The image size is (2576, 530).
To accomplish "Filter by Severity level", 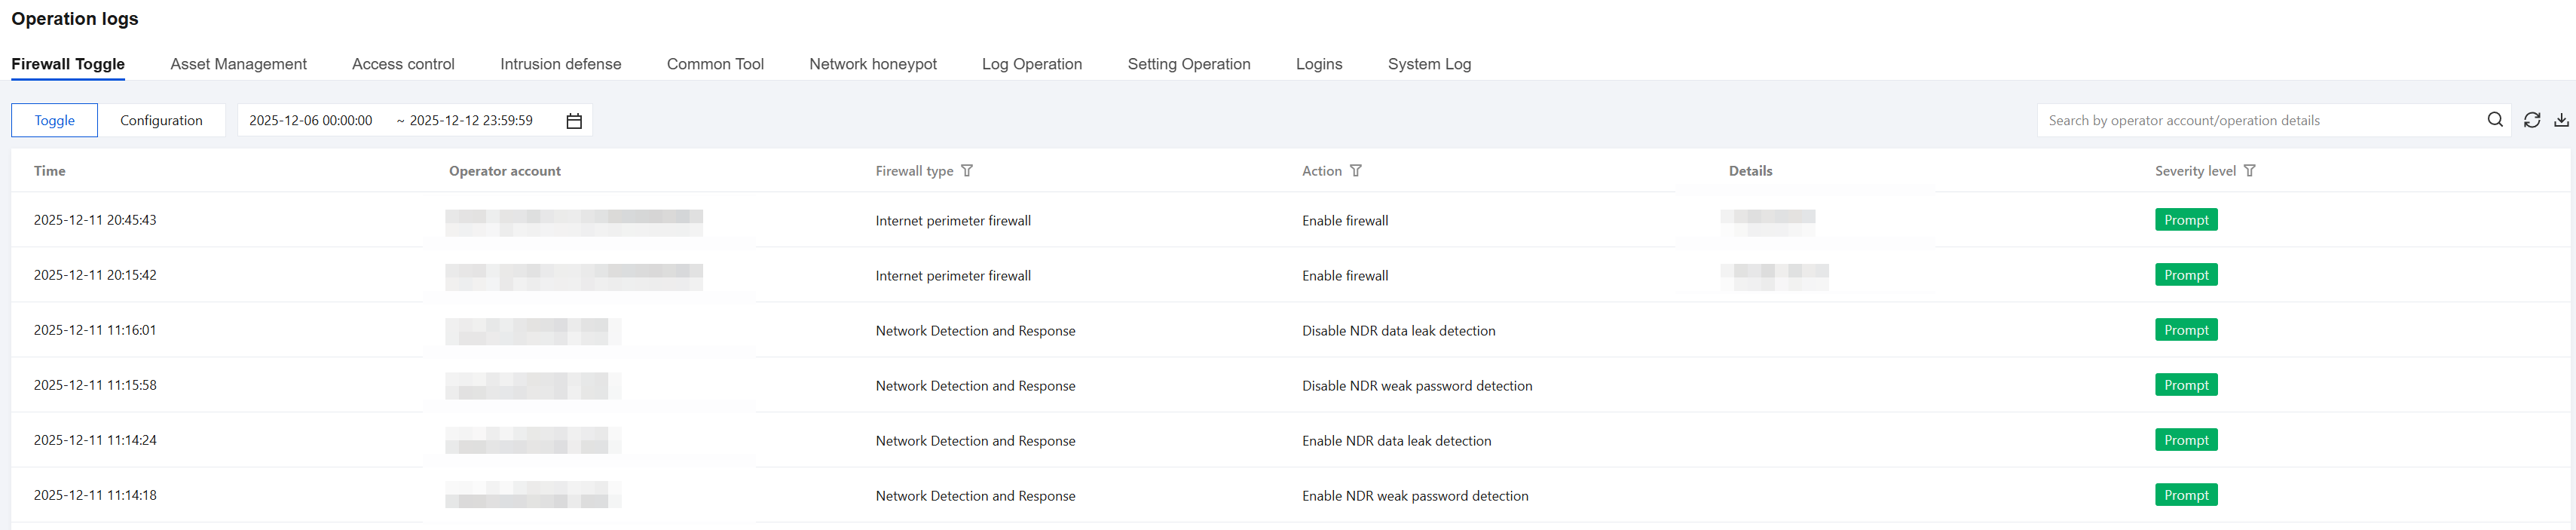I will (x=2250, y=171).
